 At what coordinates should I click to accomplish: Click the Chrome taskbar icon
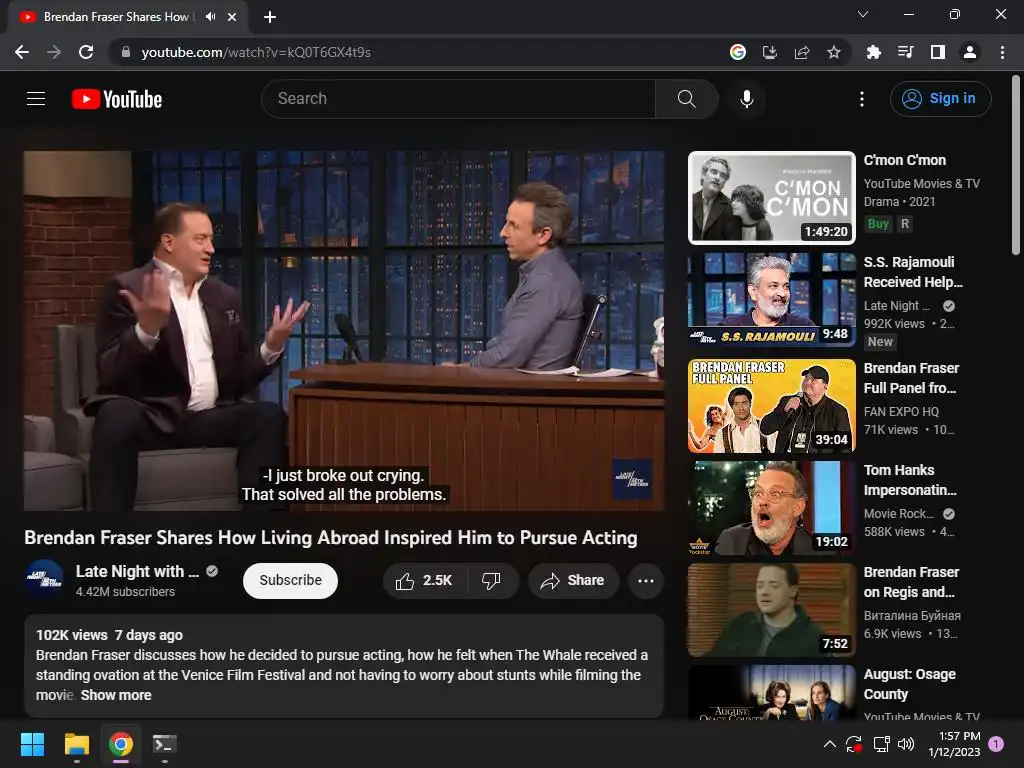point(121,744)
